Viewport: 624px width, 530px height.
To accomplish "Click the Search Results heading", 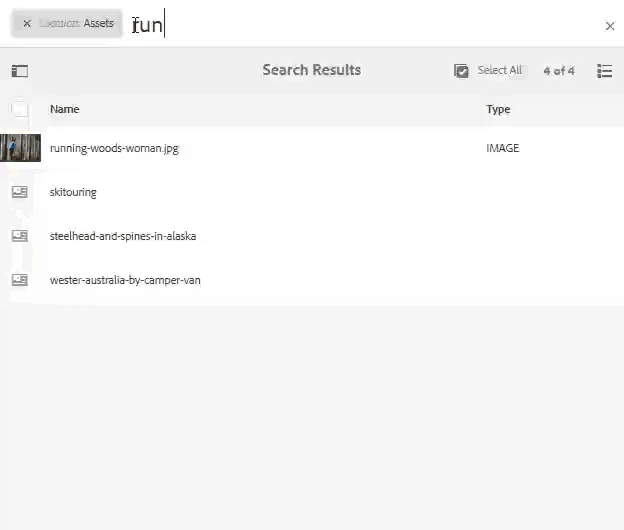I will pyautogui.click(x=312, y=70).
